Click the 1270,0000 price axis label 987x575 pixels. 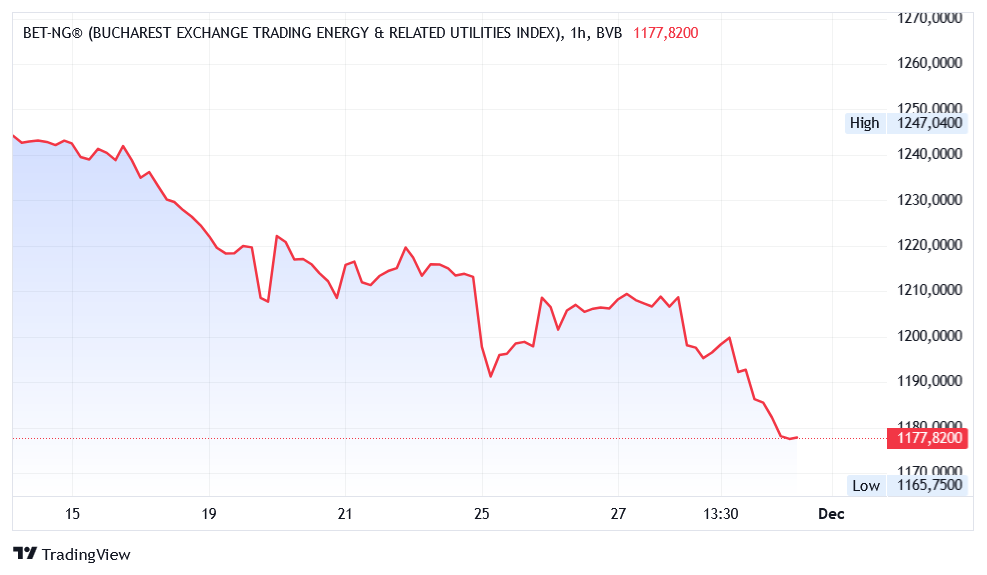(929, 18)
